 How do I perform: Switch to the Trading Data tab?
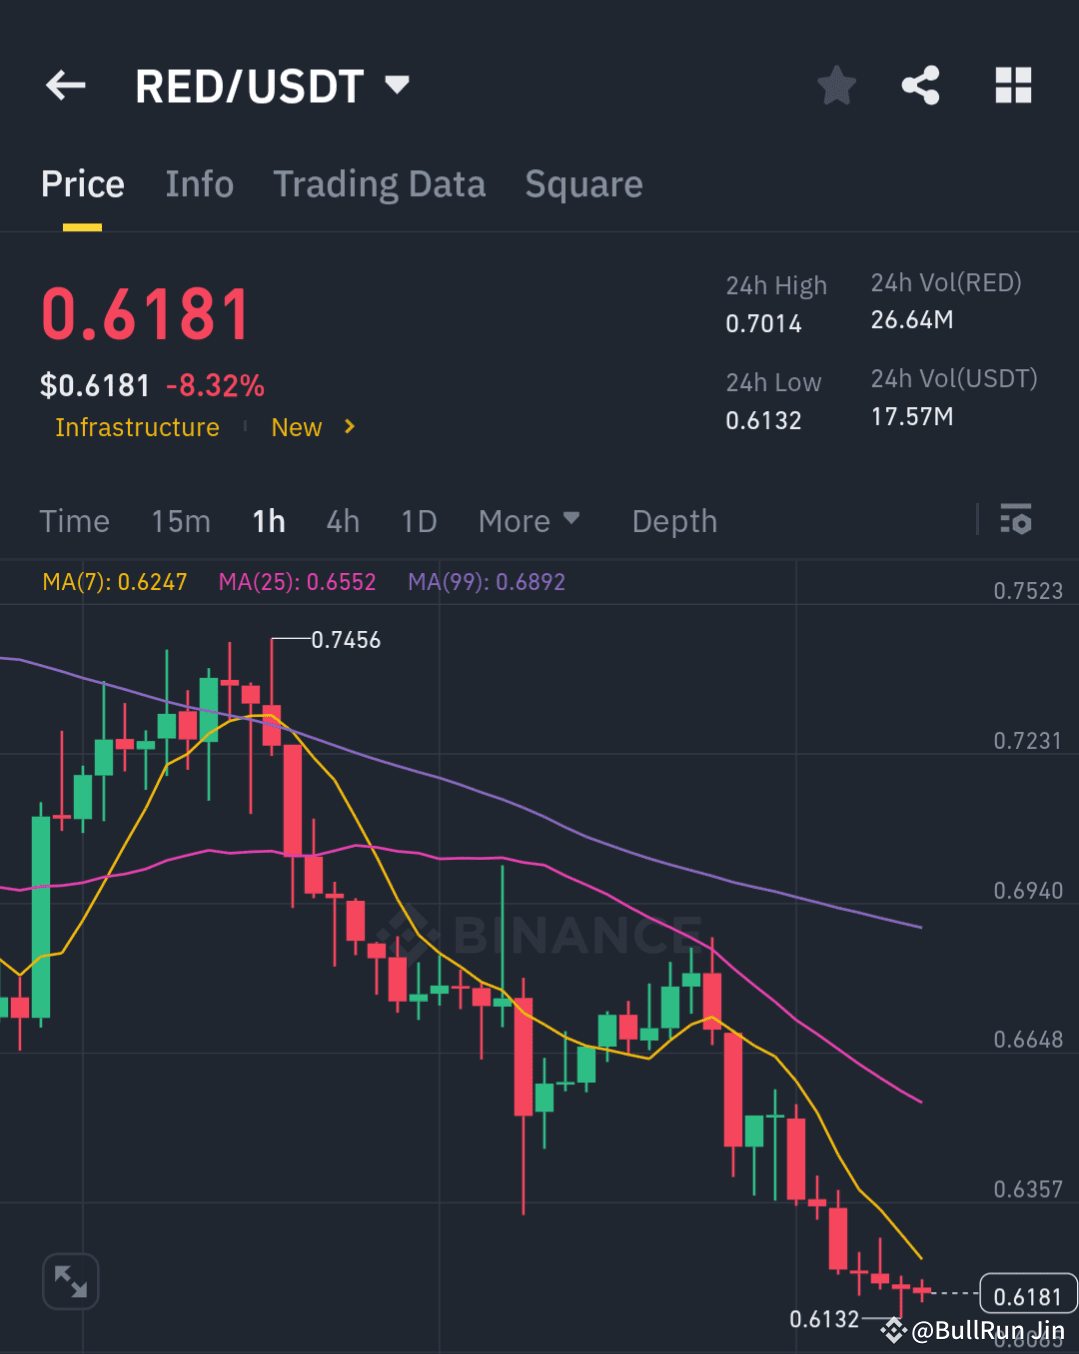pyautogui.click(x=379, y=184)
